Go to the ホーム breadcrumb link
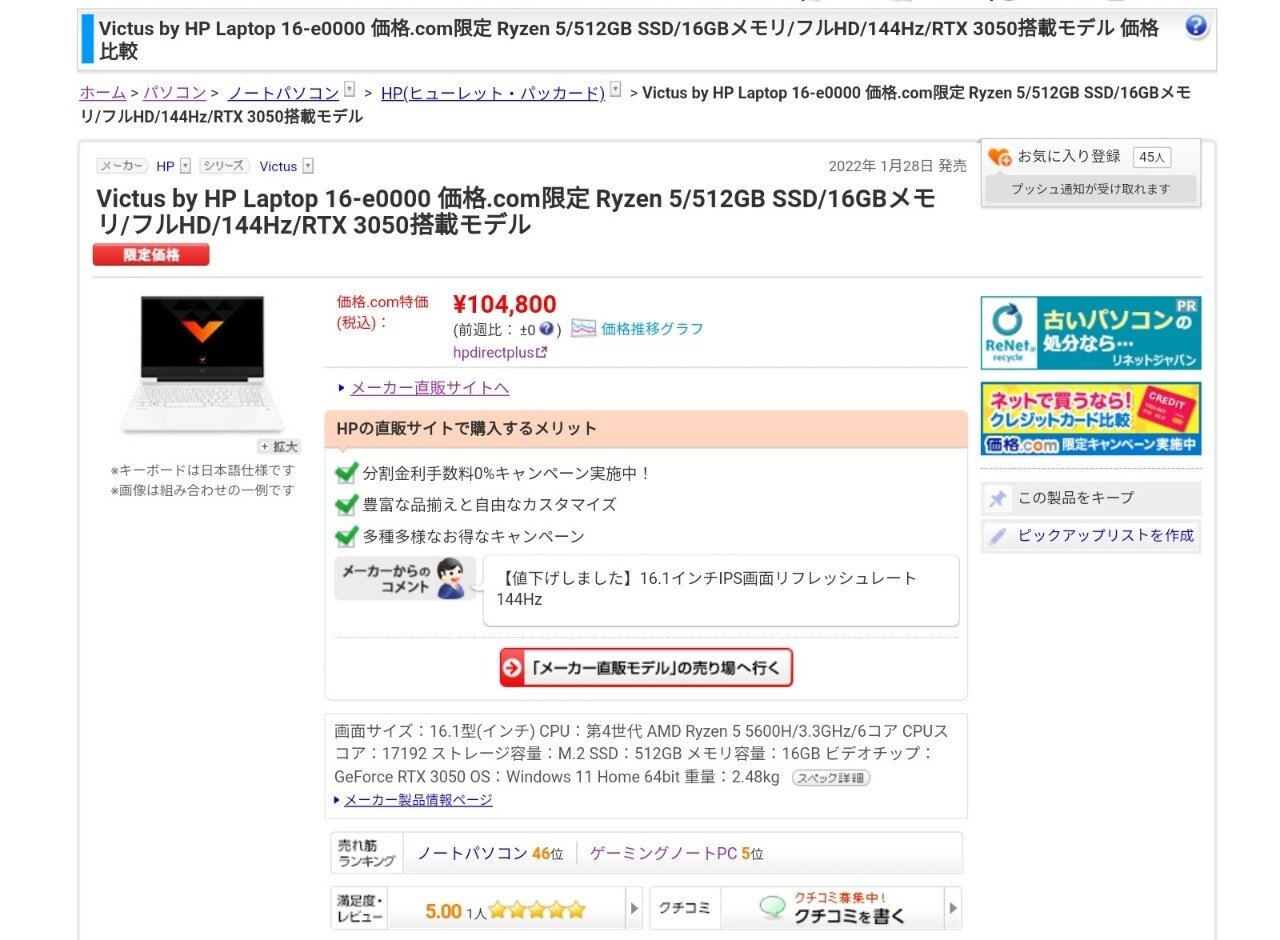The width and height of the screenshot is (1280, 940). click(103, 93)
